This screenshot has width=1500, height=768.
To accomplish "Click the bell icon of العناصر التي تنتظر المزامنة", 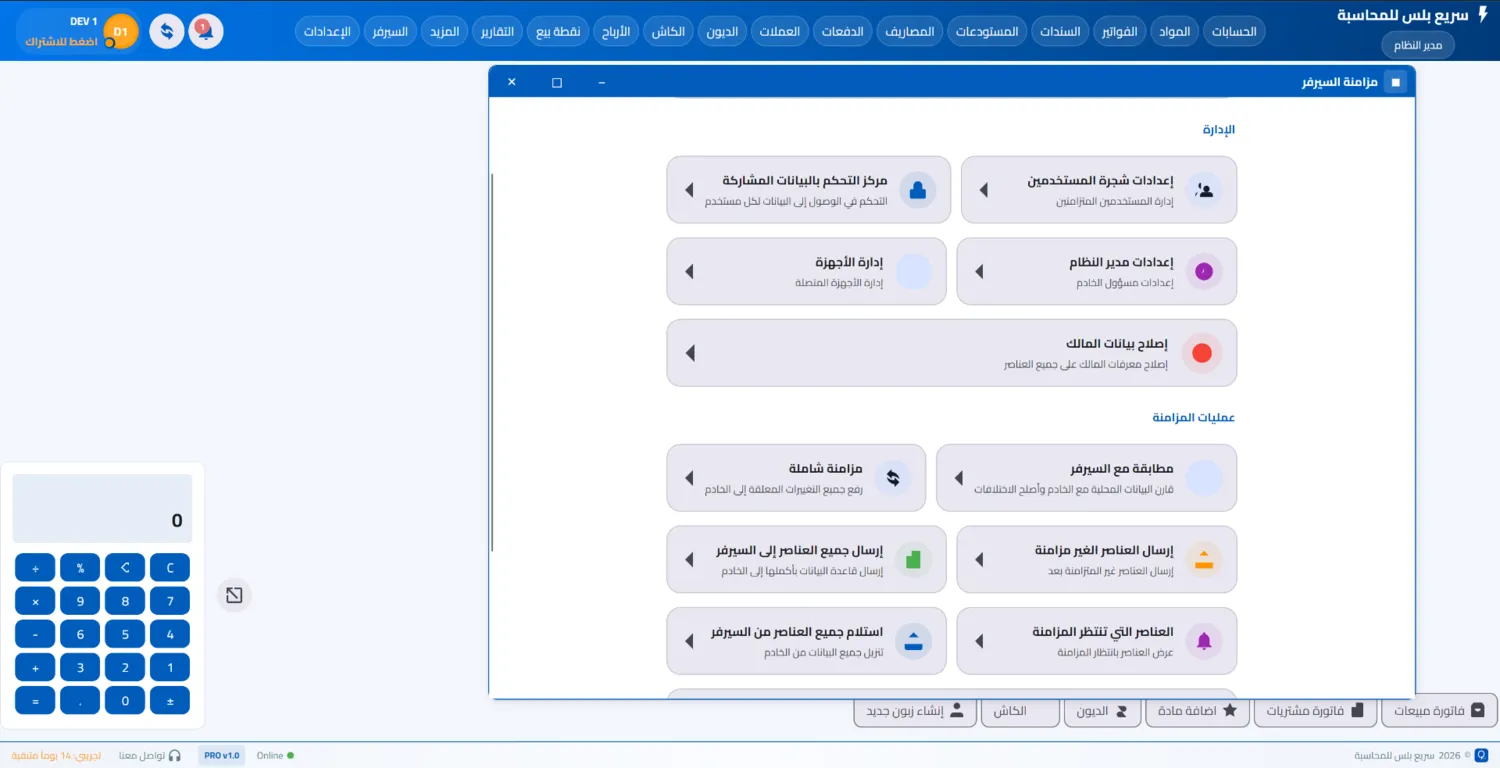I will pyautogui.click(x=1204, y=641).
